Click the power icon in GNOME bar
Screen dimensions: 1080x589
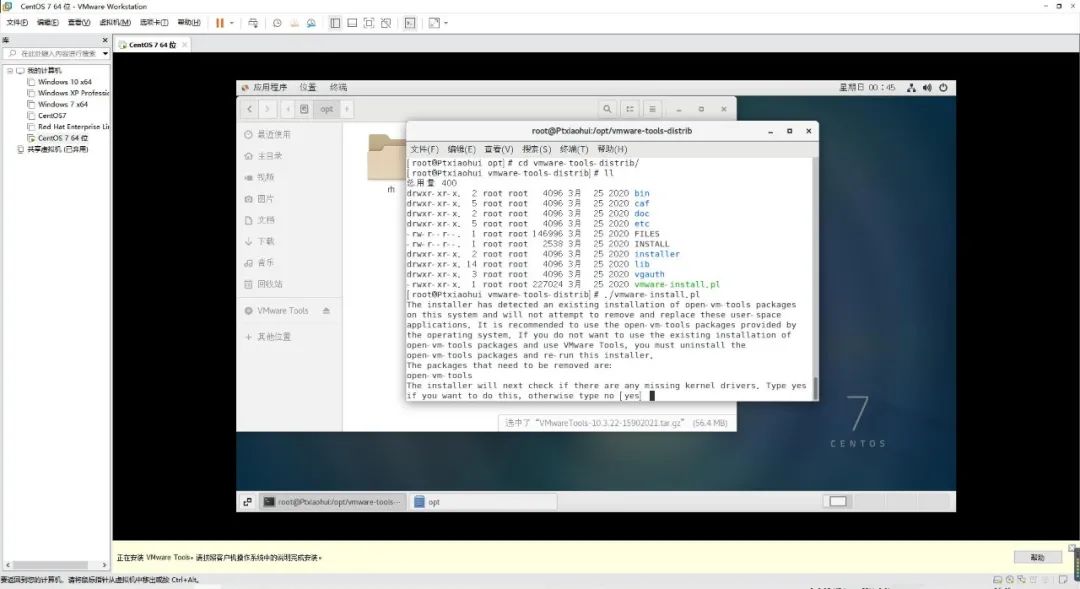944,87
